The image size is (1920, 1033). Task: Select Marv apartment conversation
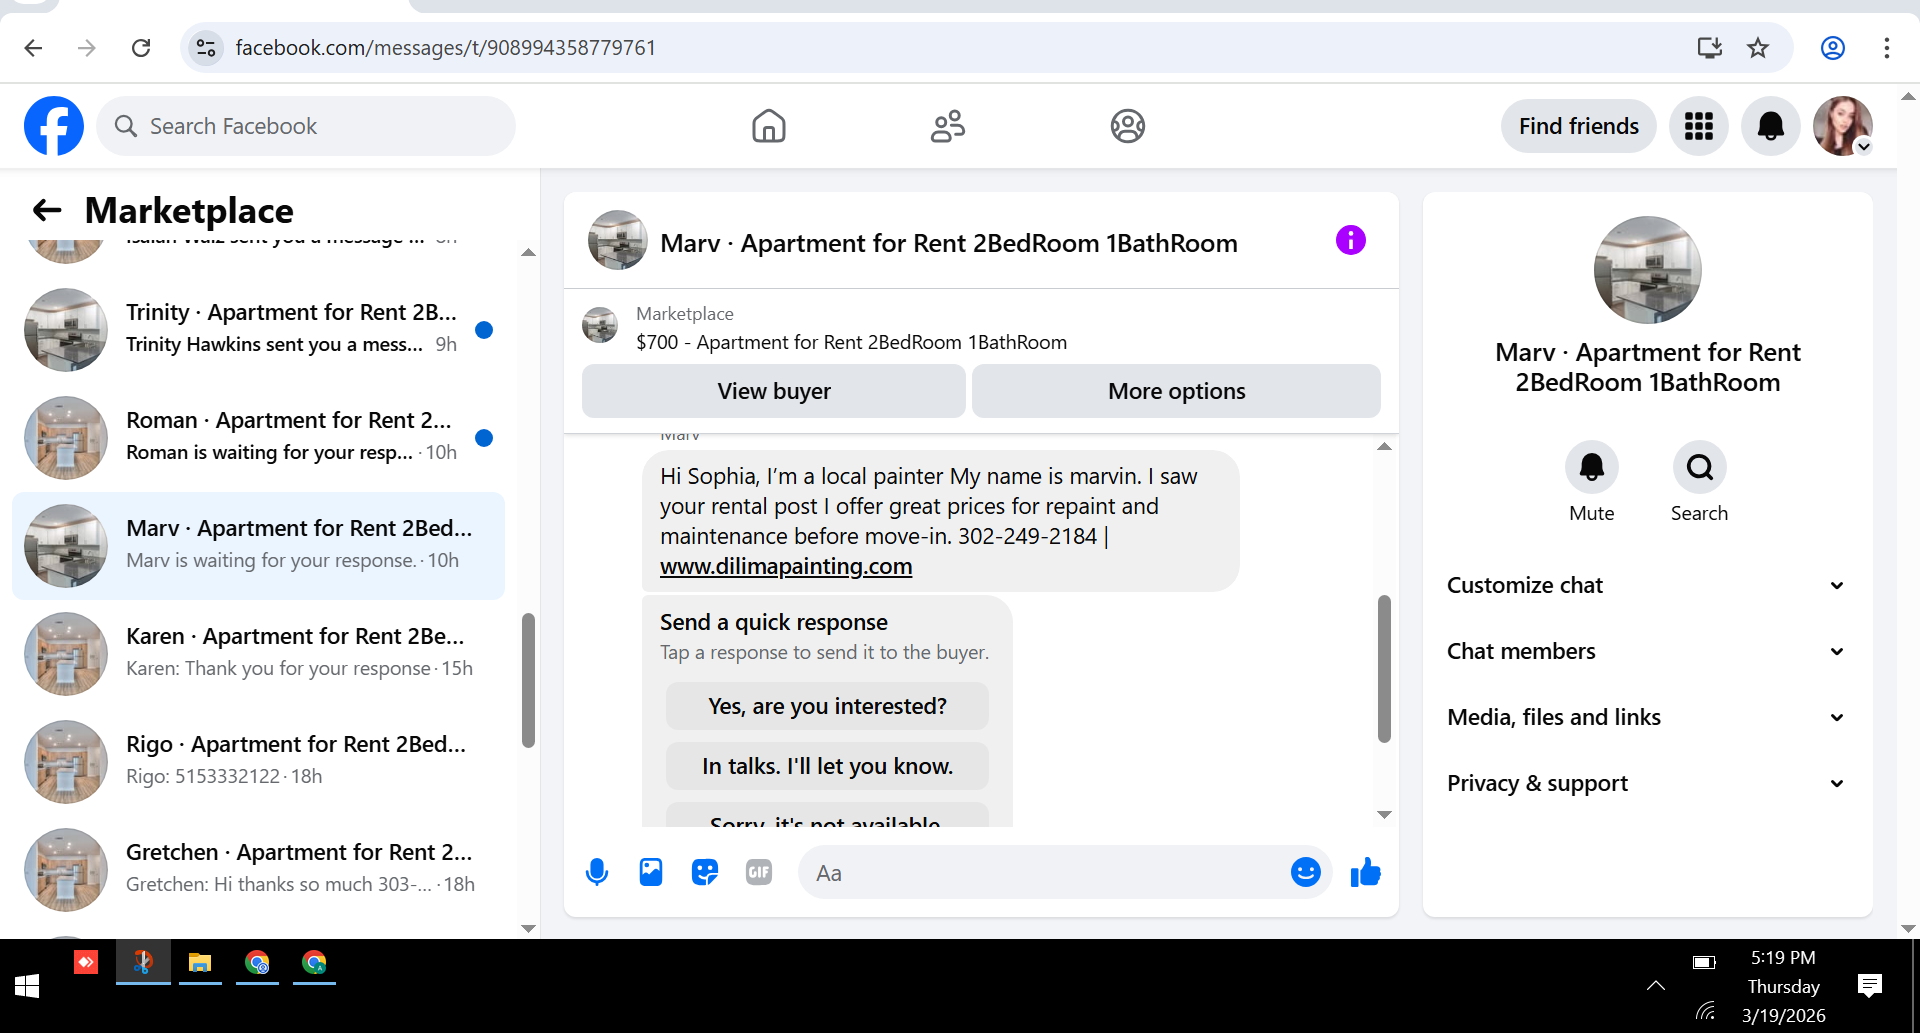click(x=258, y=546)
